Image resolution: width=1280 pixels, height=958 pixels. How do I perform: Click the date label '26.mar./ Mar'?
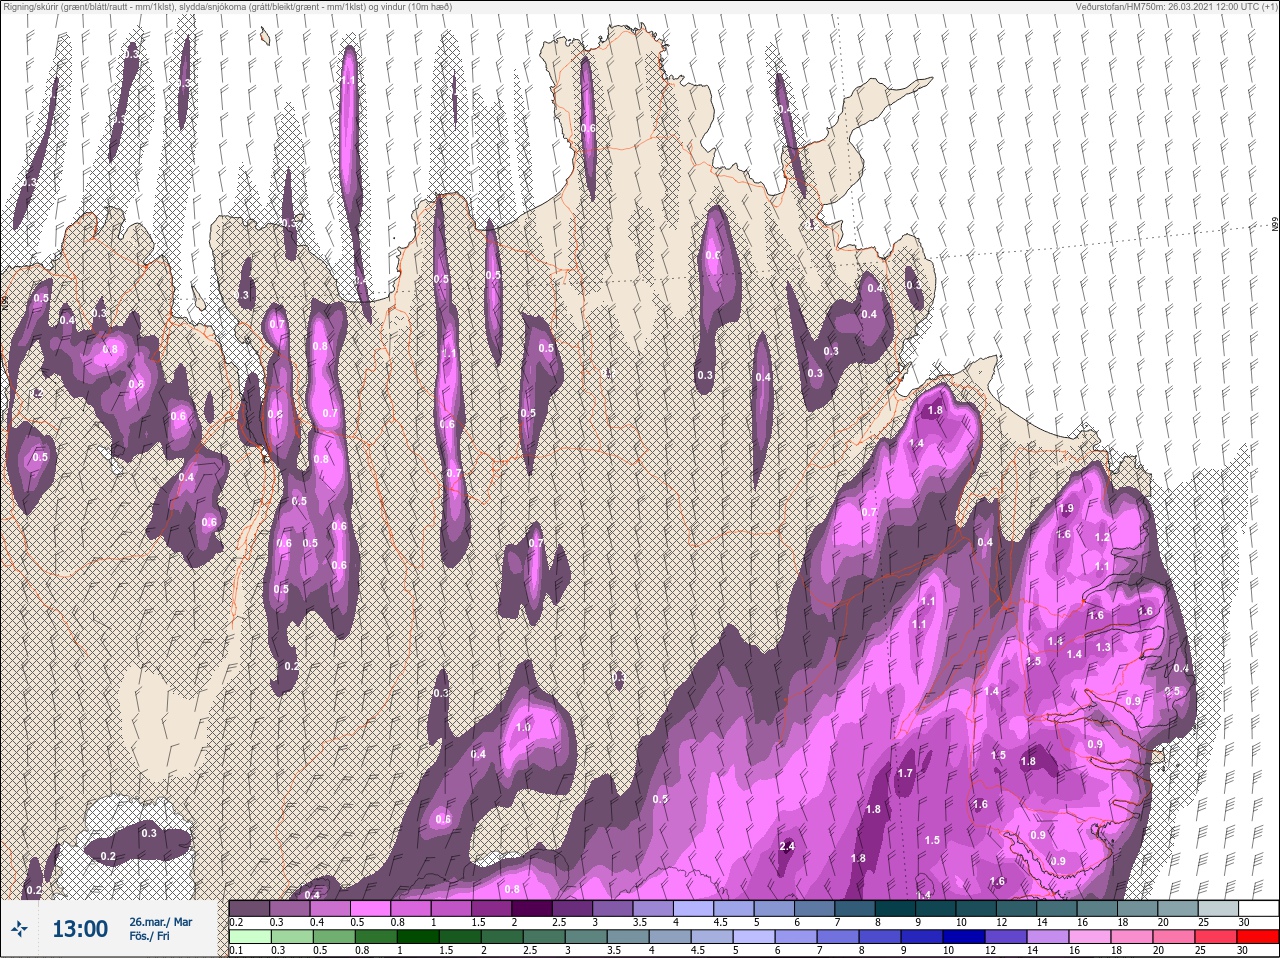pyautogui.click(x=160, y=921)
